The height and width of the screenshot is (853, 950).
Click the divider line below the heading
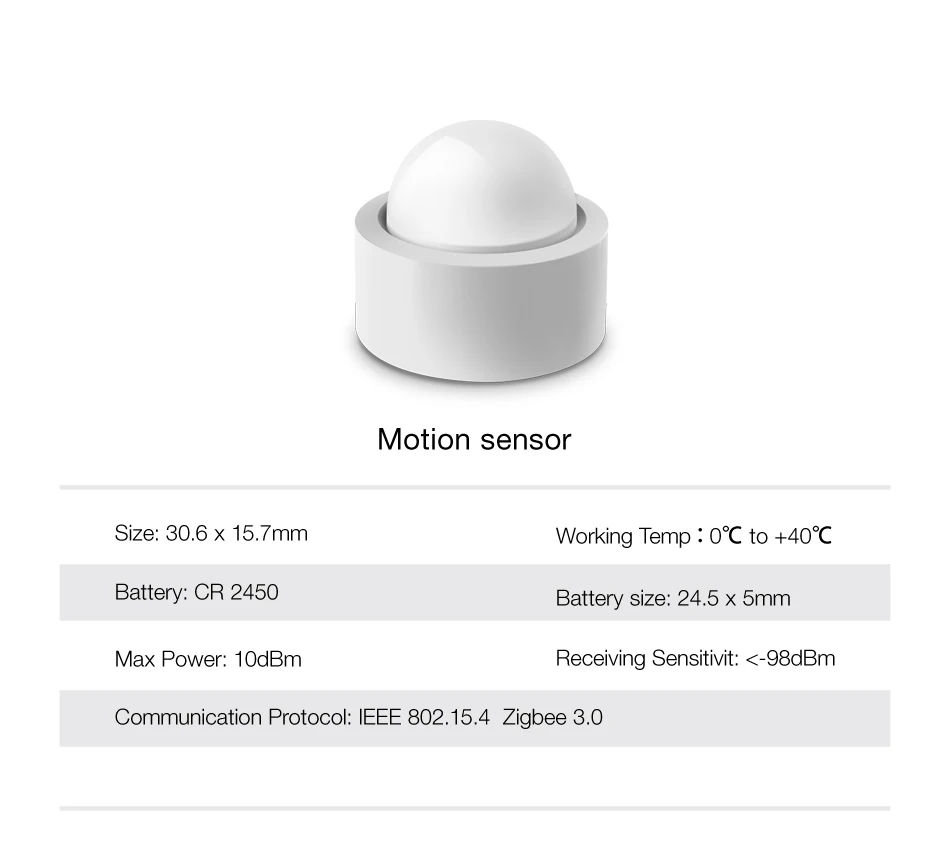coord(475,487)
